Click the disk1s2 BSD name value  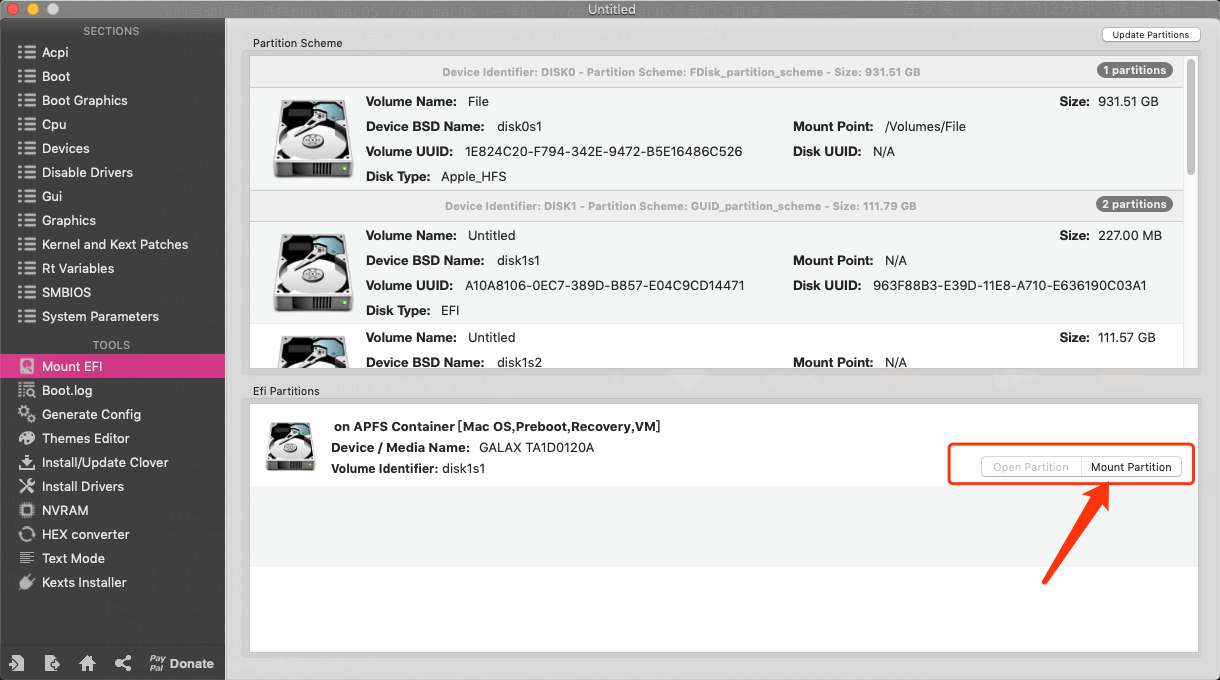[519, 363]
